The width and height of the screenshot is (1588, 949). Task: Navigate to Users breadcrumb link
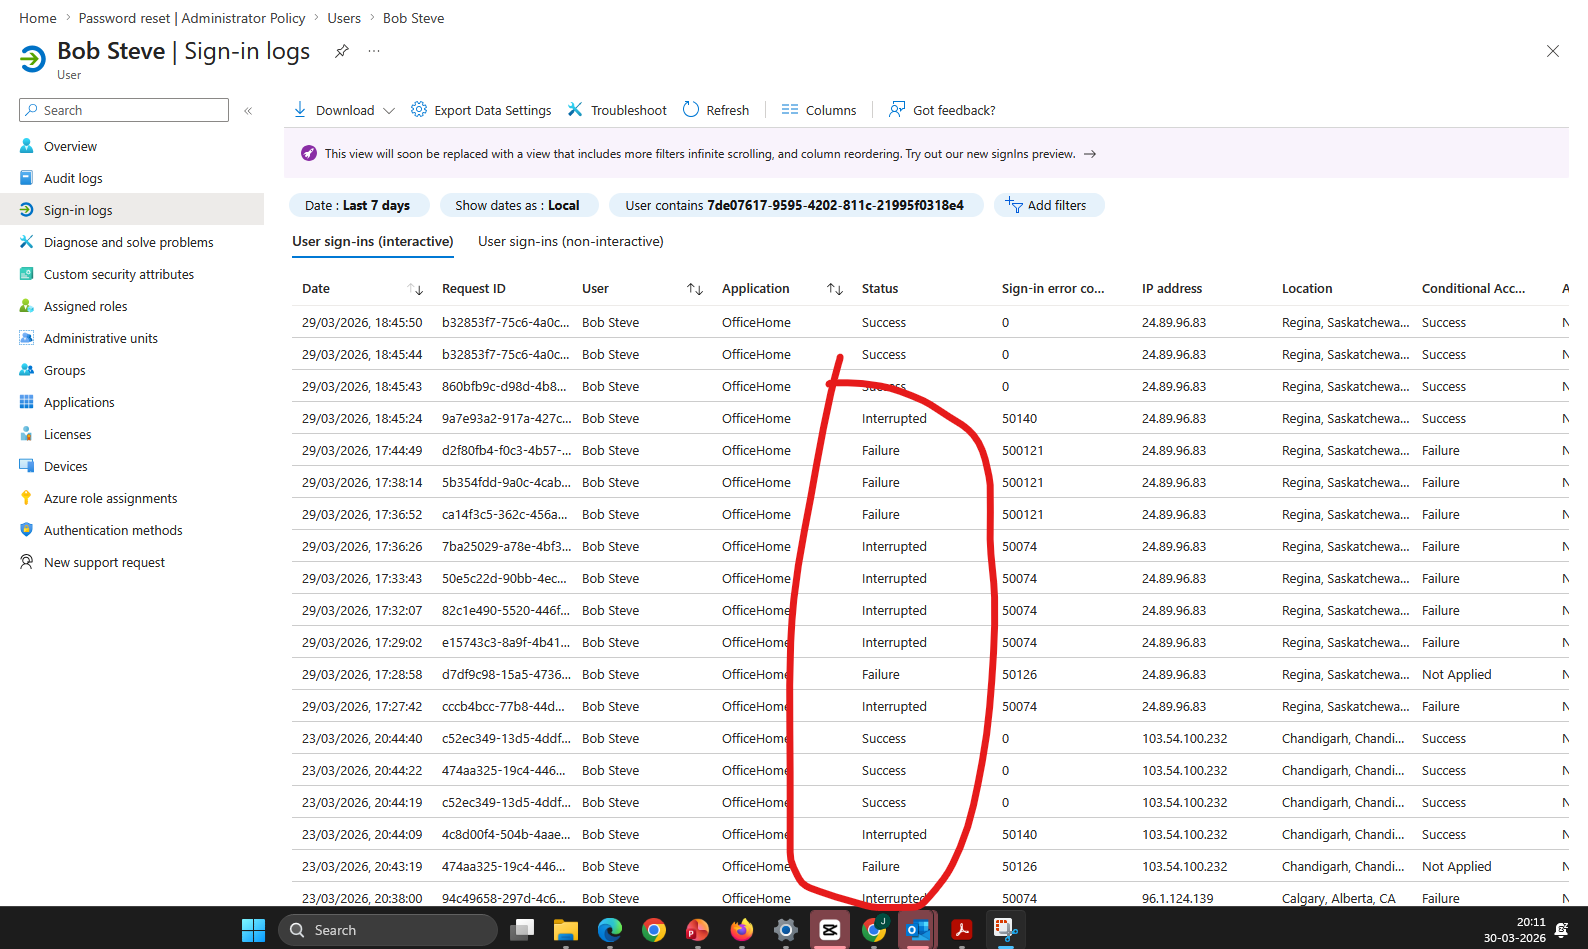pyautogui.click(x=344, y=18)
